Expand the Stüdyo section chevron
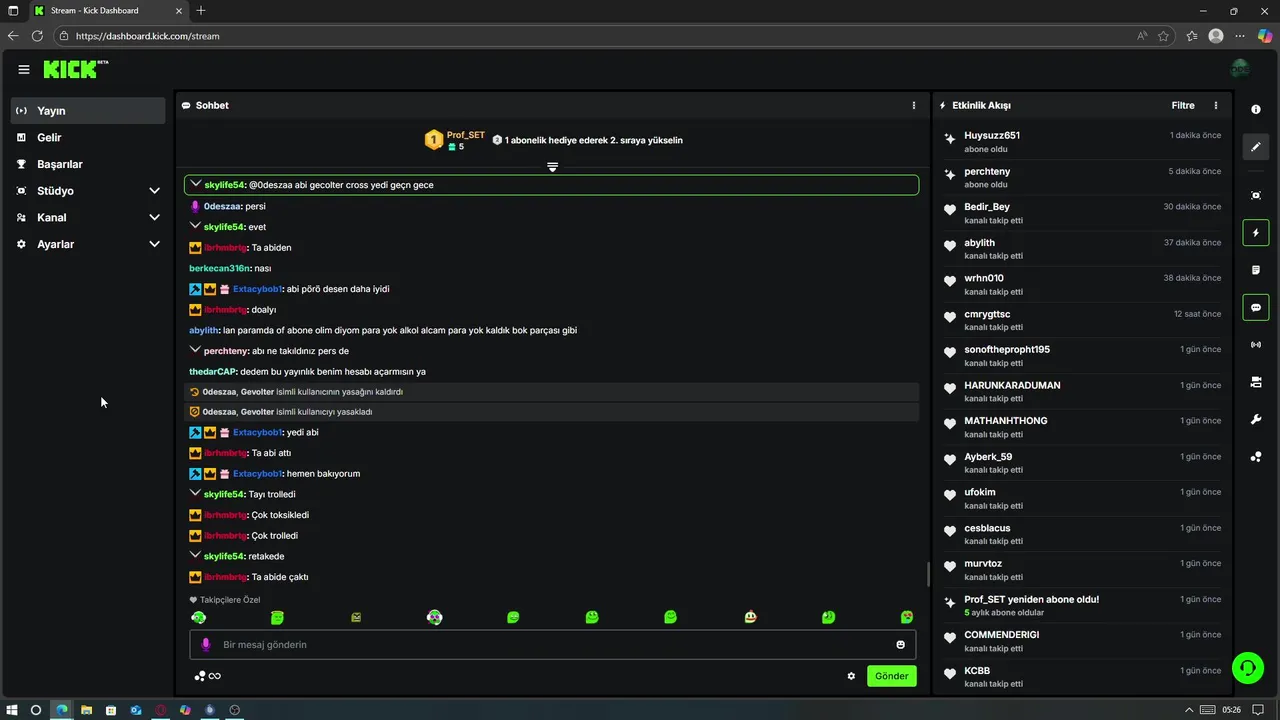1280x720 pixels. pyautogui.click(x=154, y=191)
